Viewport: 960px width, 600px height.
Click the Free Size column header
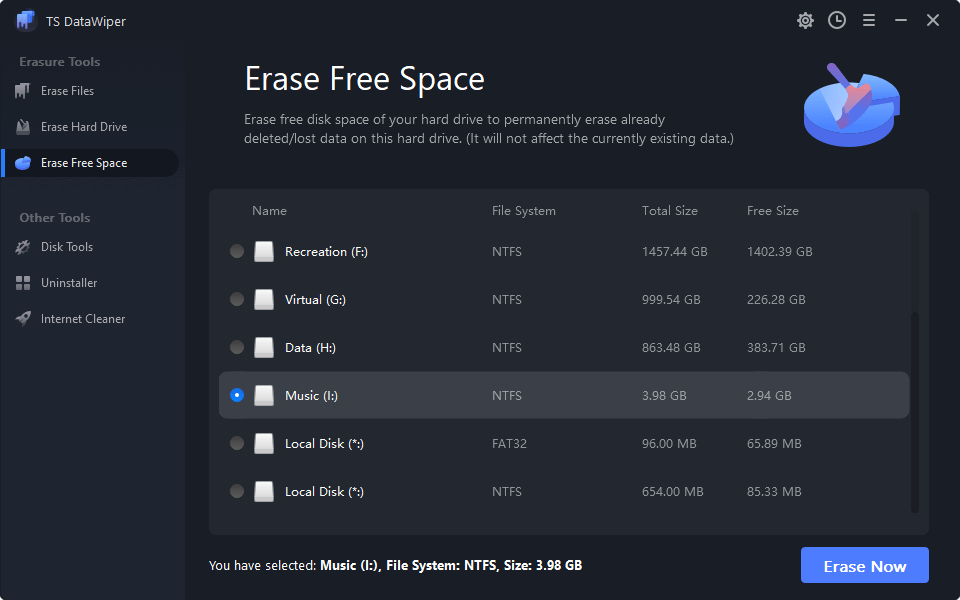coord(772,211)
